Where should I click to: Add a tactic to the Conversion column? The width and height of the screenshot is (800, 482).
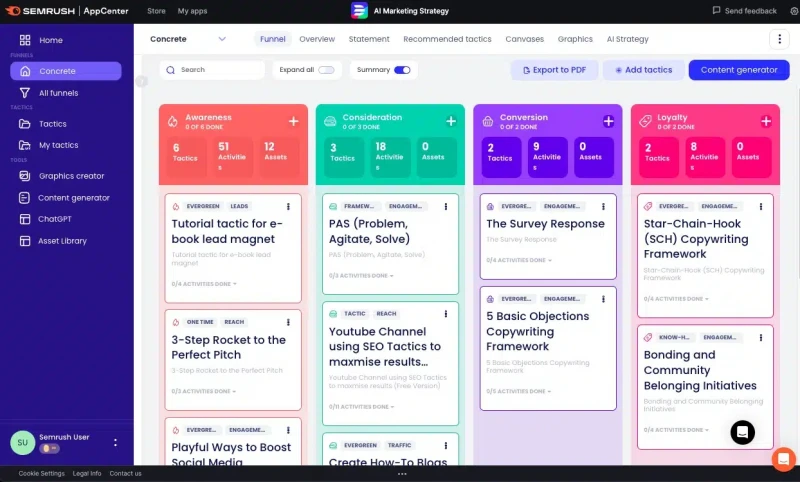608,121
